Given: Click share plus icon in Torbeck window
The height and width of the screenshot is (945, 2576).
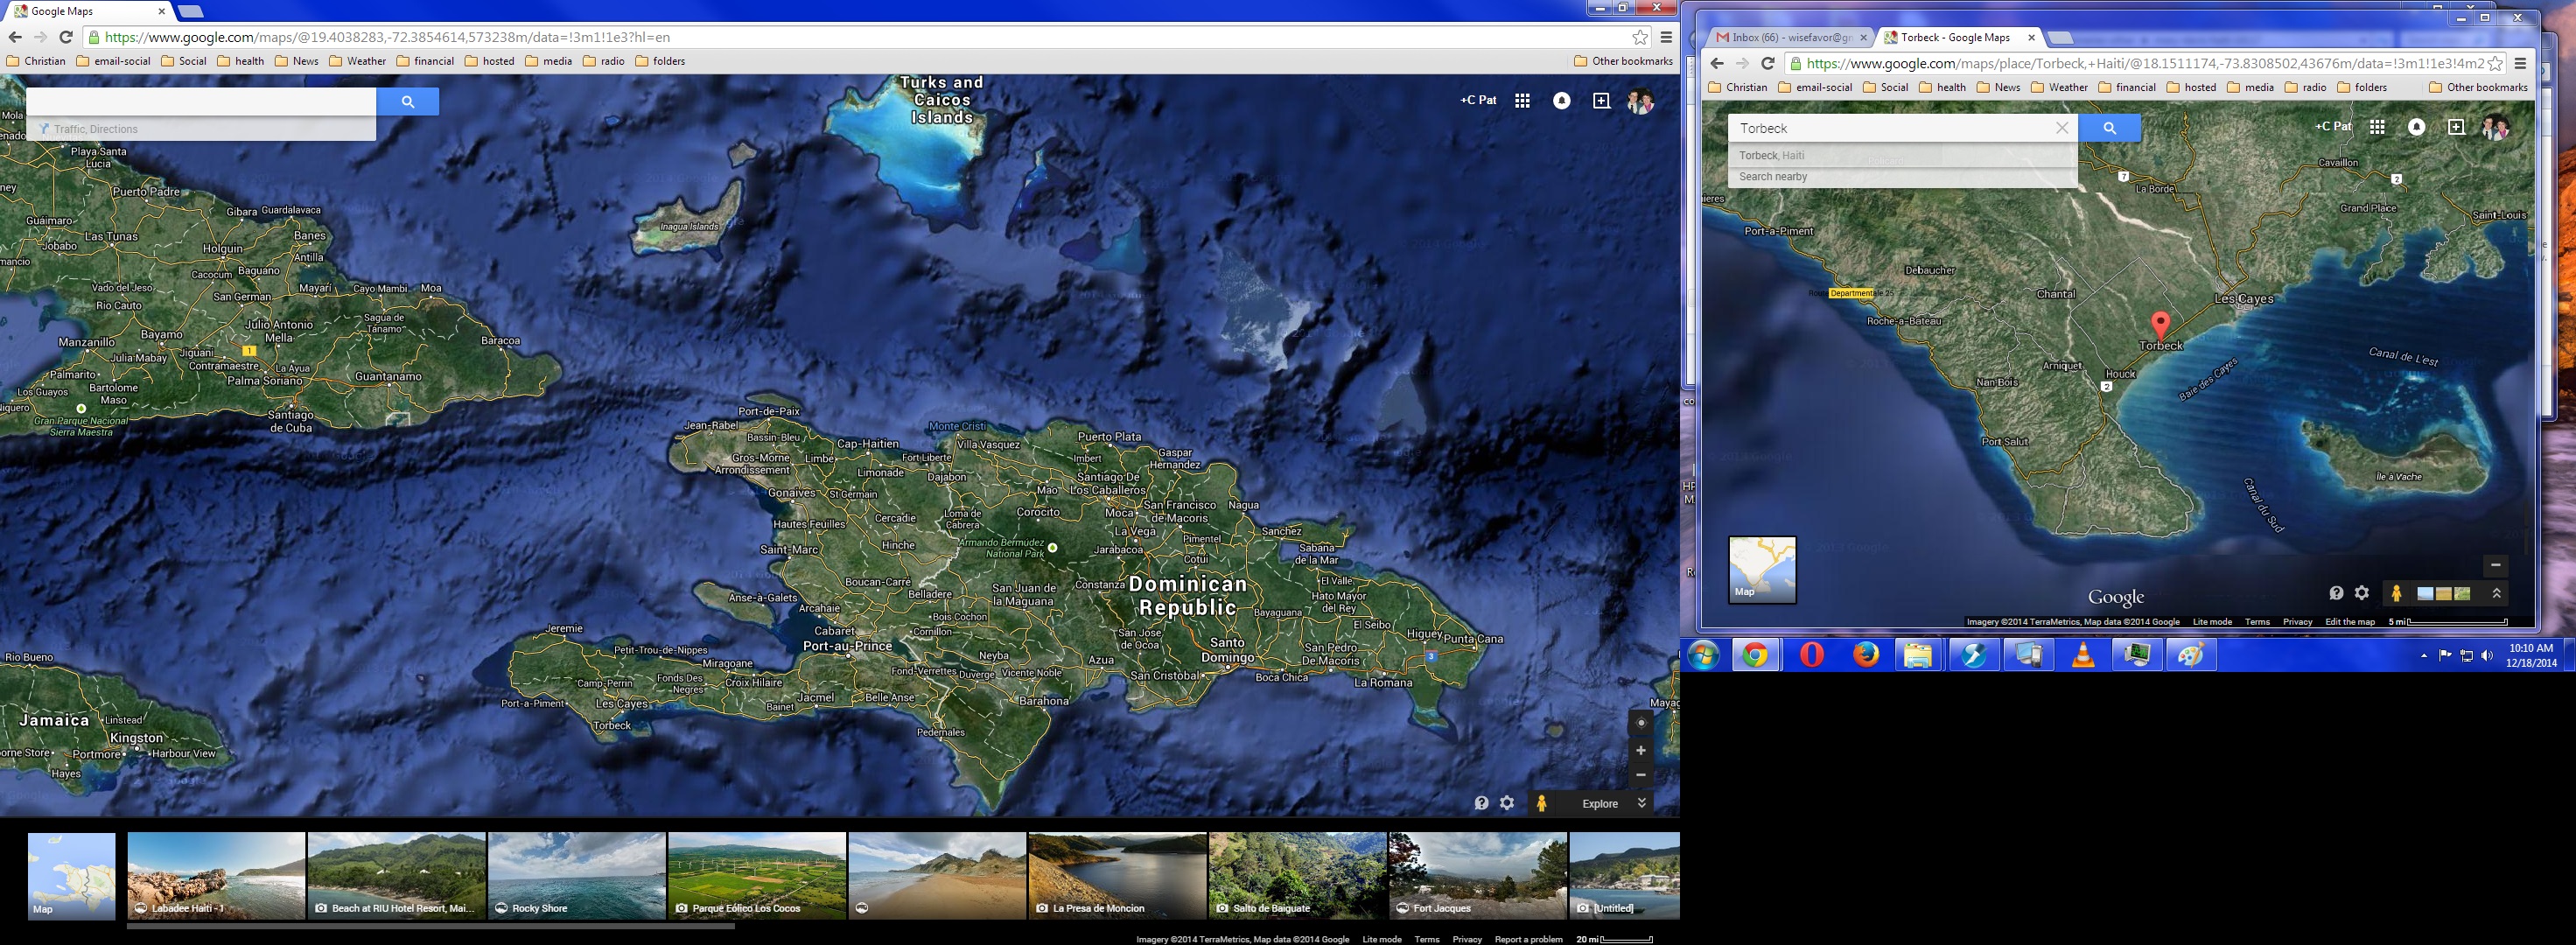Looking at the screenshot, I should 2456,127.
